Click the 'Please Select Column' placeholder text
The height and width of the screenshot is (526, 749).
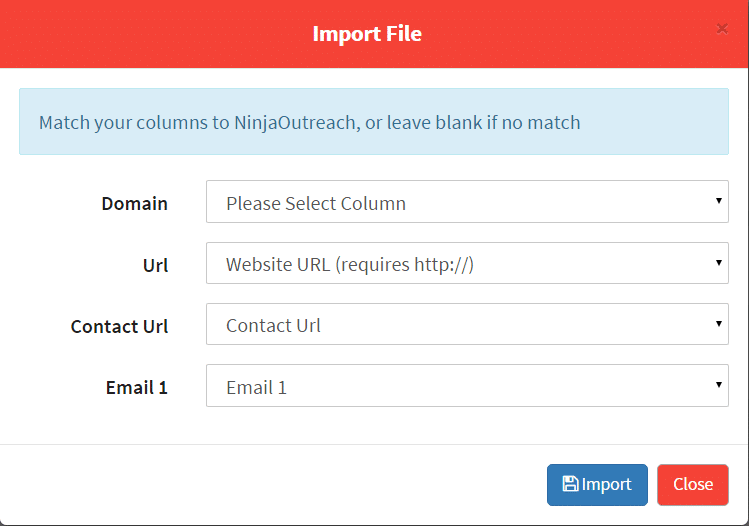[x=316, y=204]
